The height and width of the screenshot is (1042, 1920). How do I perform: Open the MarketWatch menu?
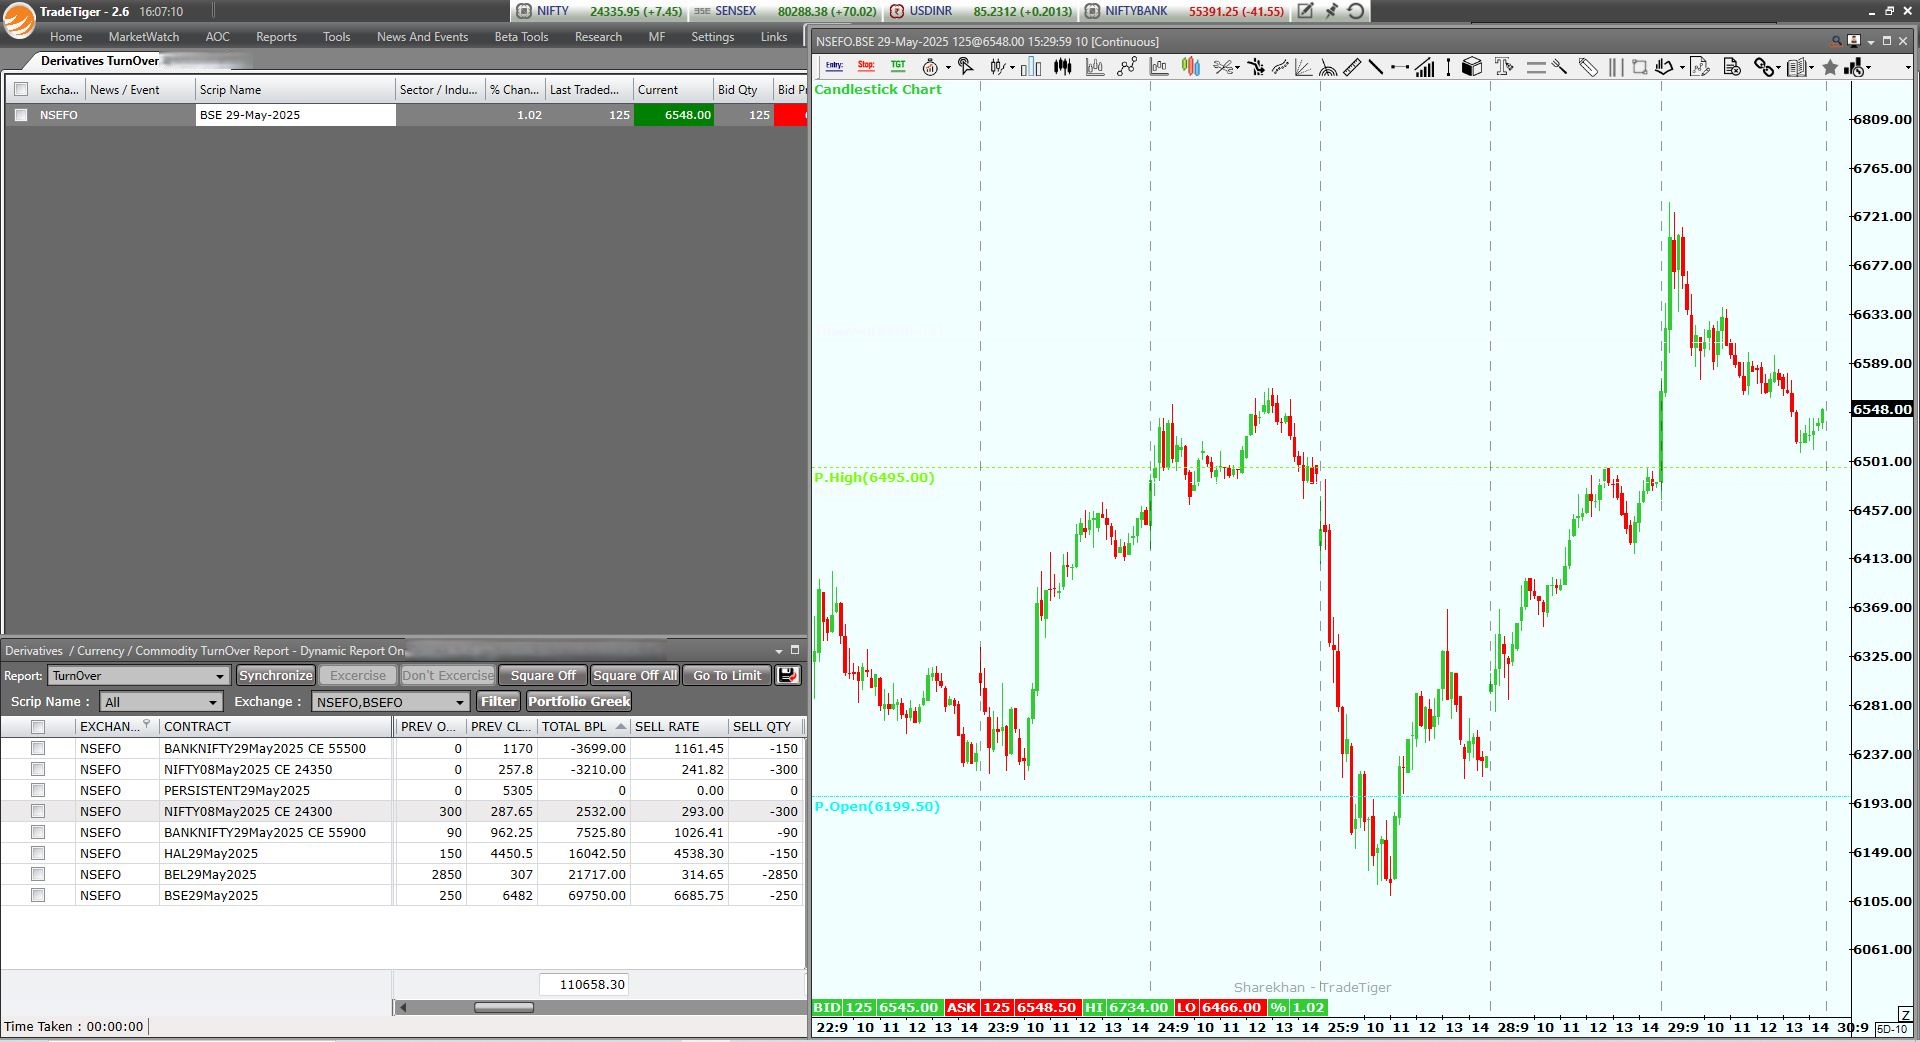tap(144, 37)
